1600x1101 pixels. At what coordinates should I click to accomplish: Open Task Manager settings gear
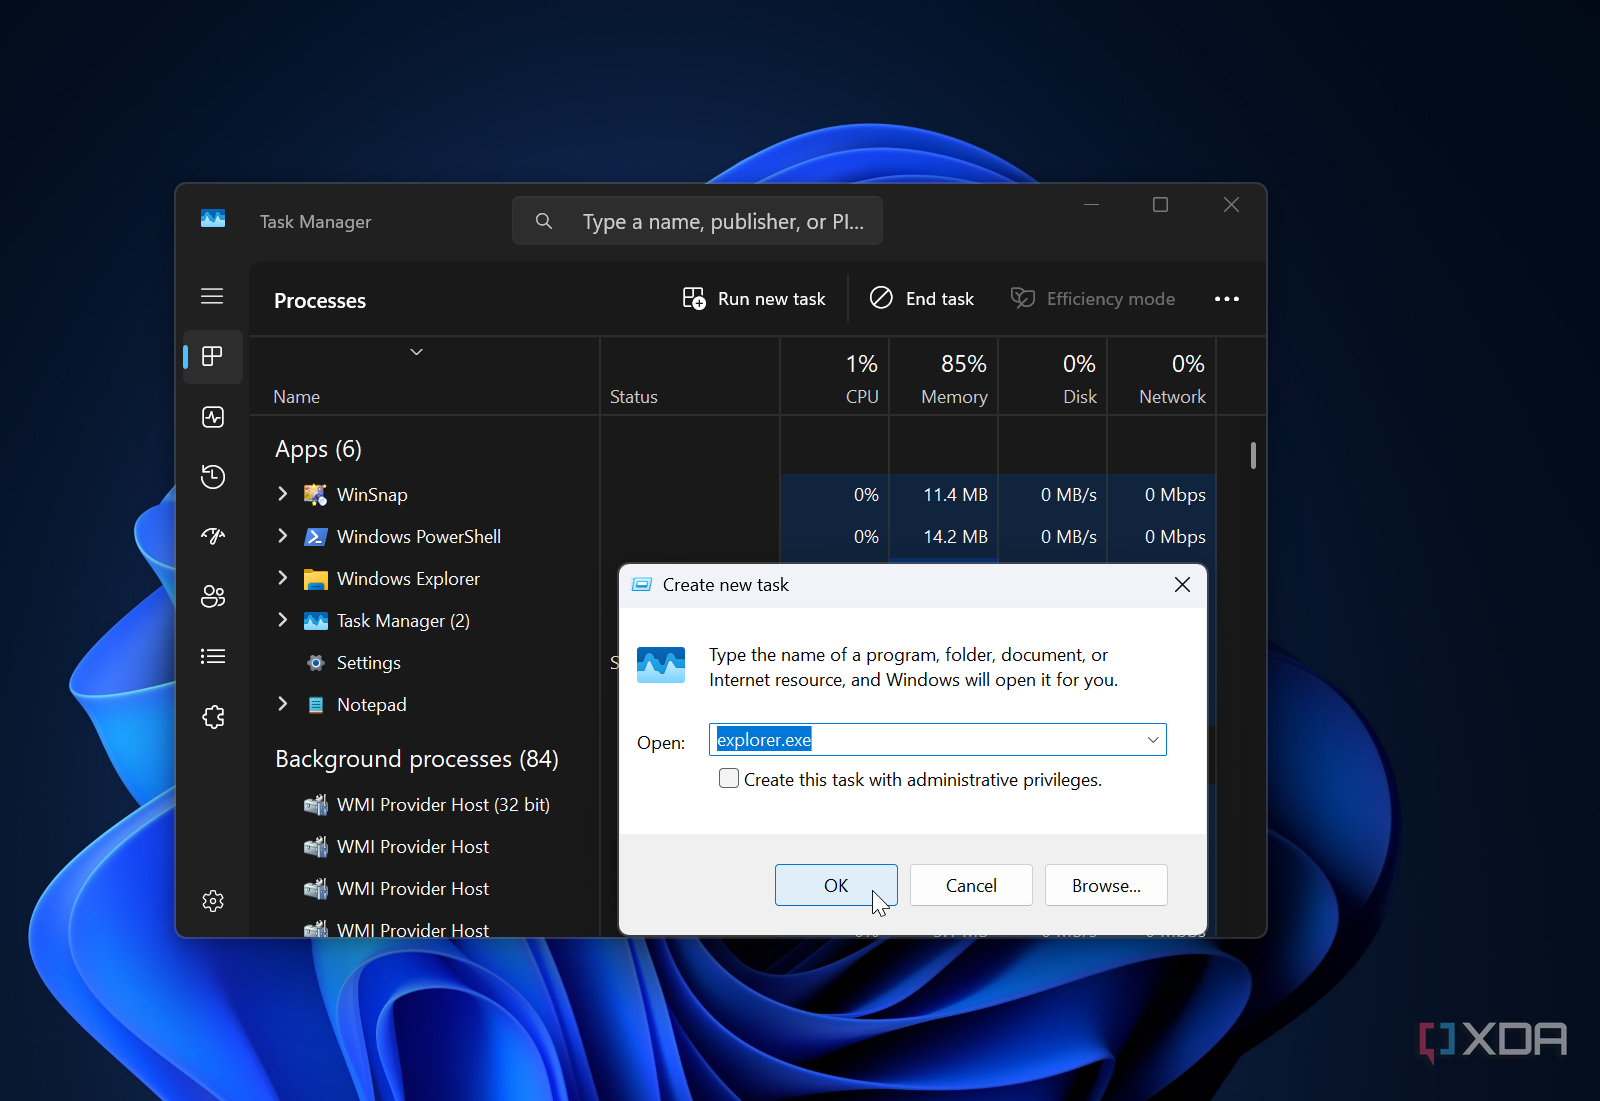tap(213, 901)
